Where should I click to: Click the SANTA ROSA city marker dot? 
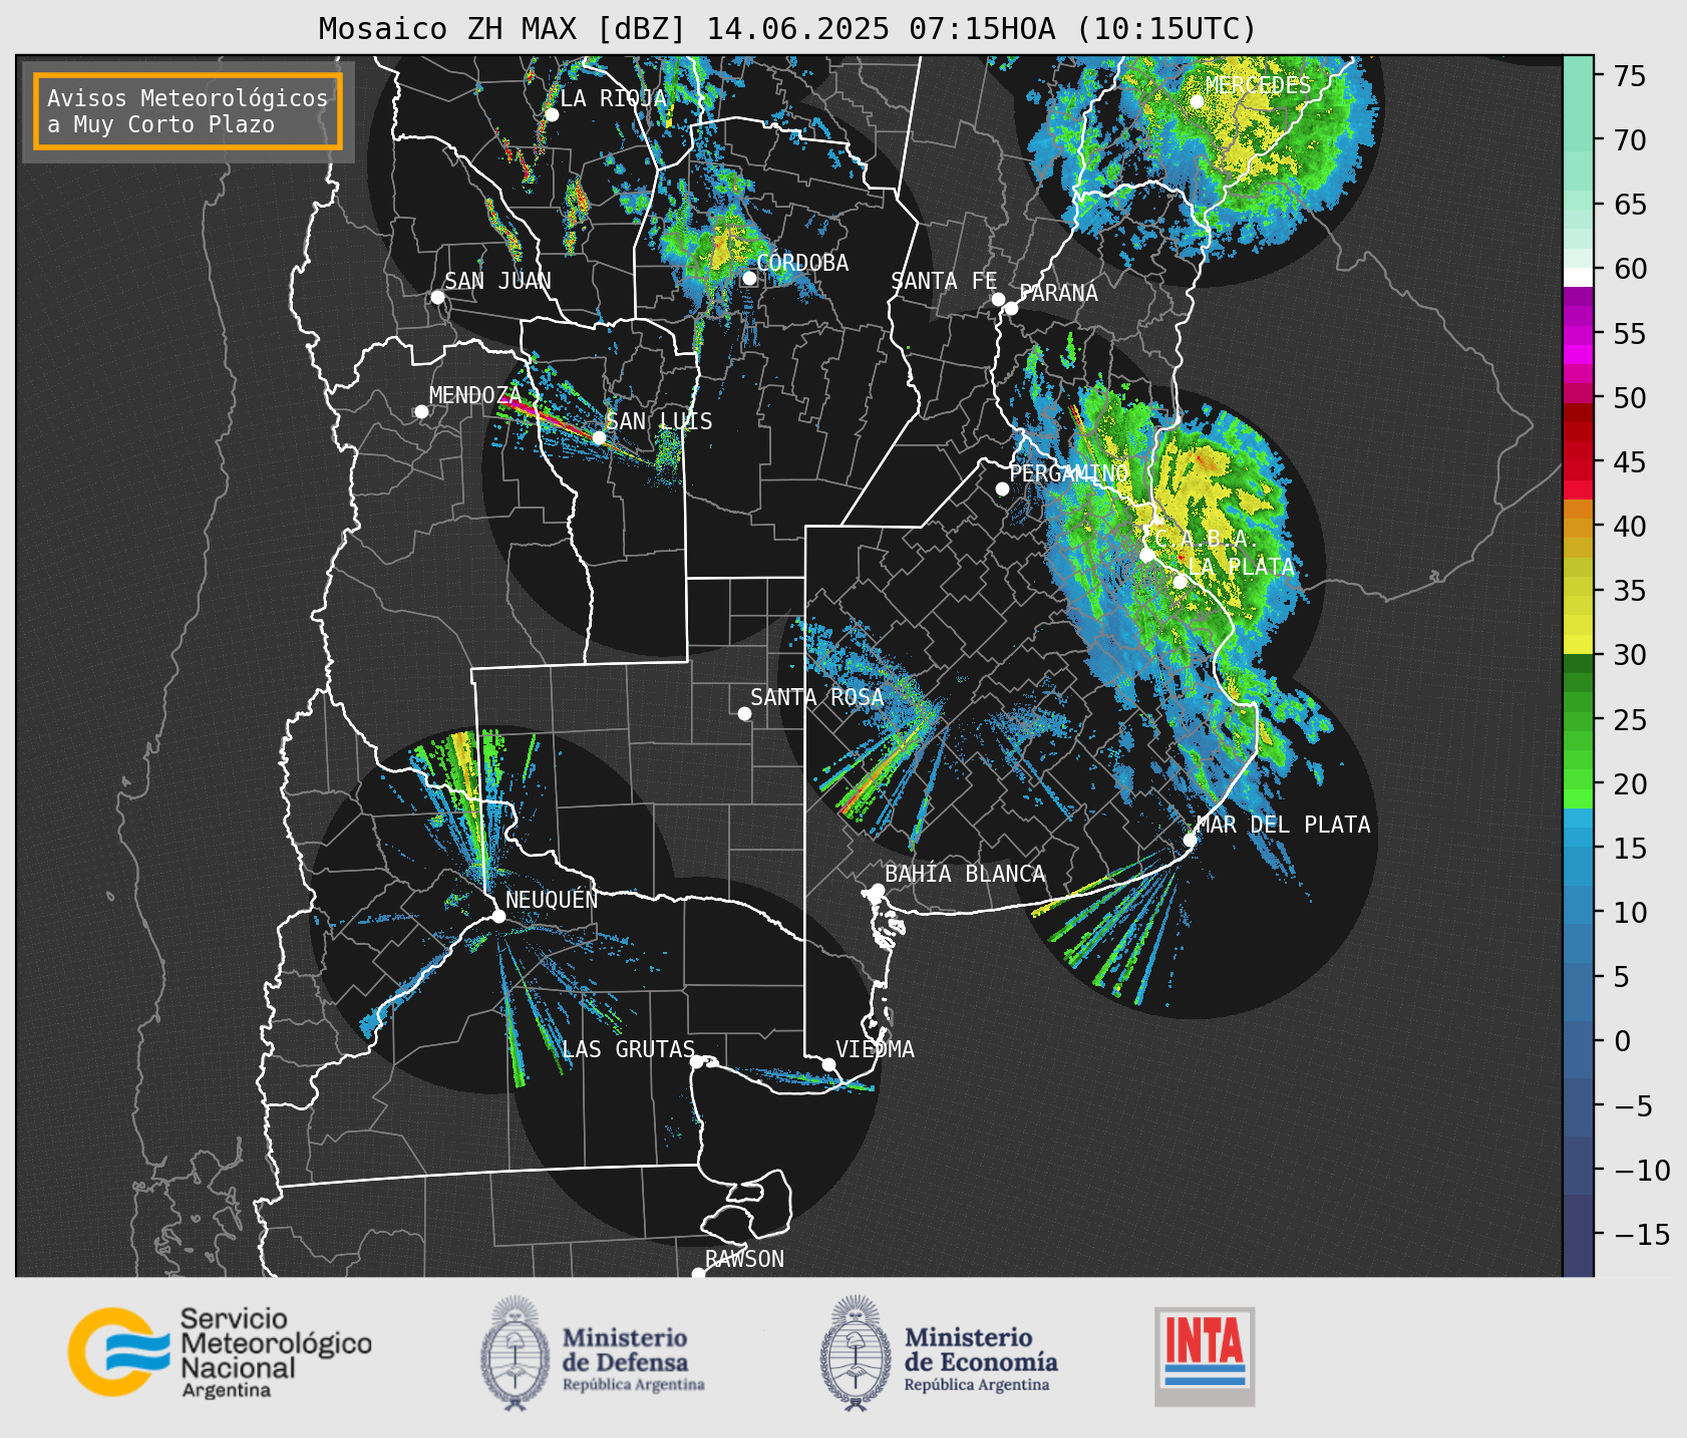click(744, 713)
